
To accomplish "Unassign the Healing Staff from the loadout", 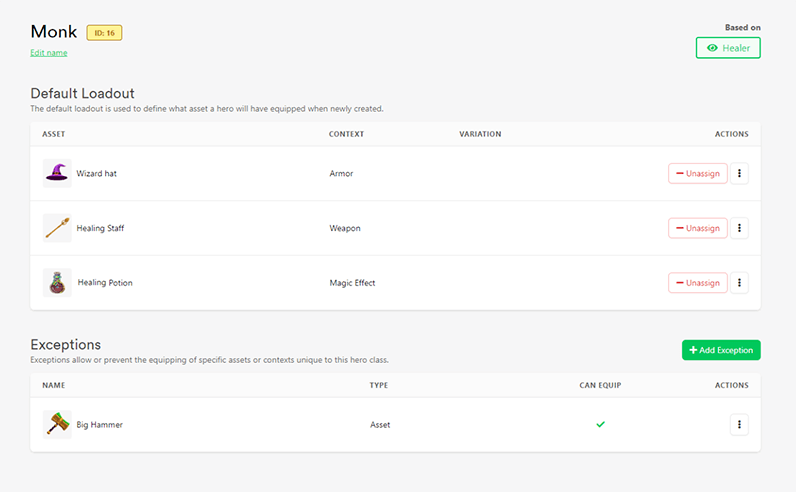I will [x=698, y=228].
